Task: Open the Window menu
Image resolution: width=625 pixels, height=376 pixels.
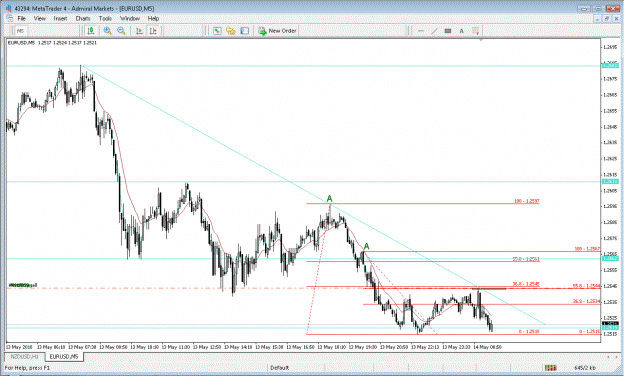Action: coord(130,18)
